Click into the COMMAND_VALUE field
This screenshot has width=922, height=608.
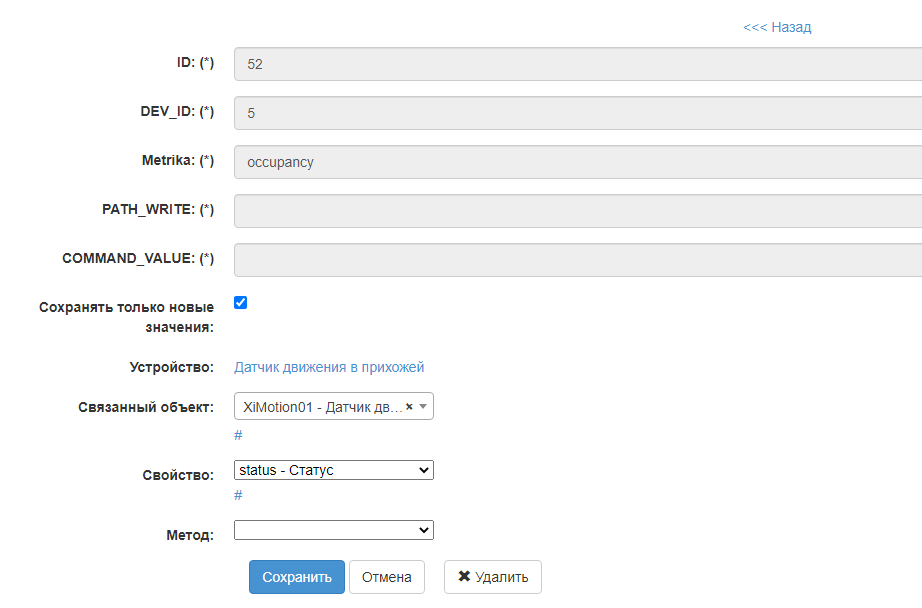(578, 260)
